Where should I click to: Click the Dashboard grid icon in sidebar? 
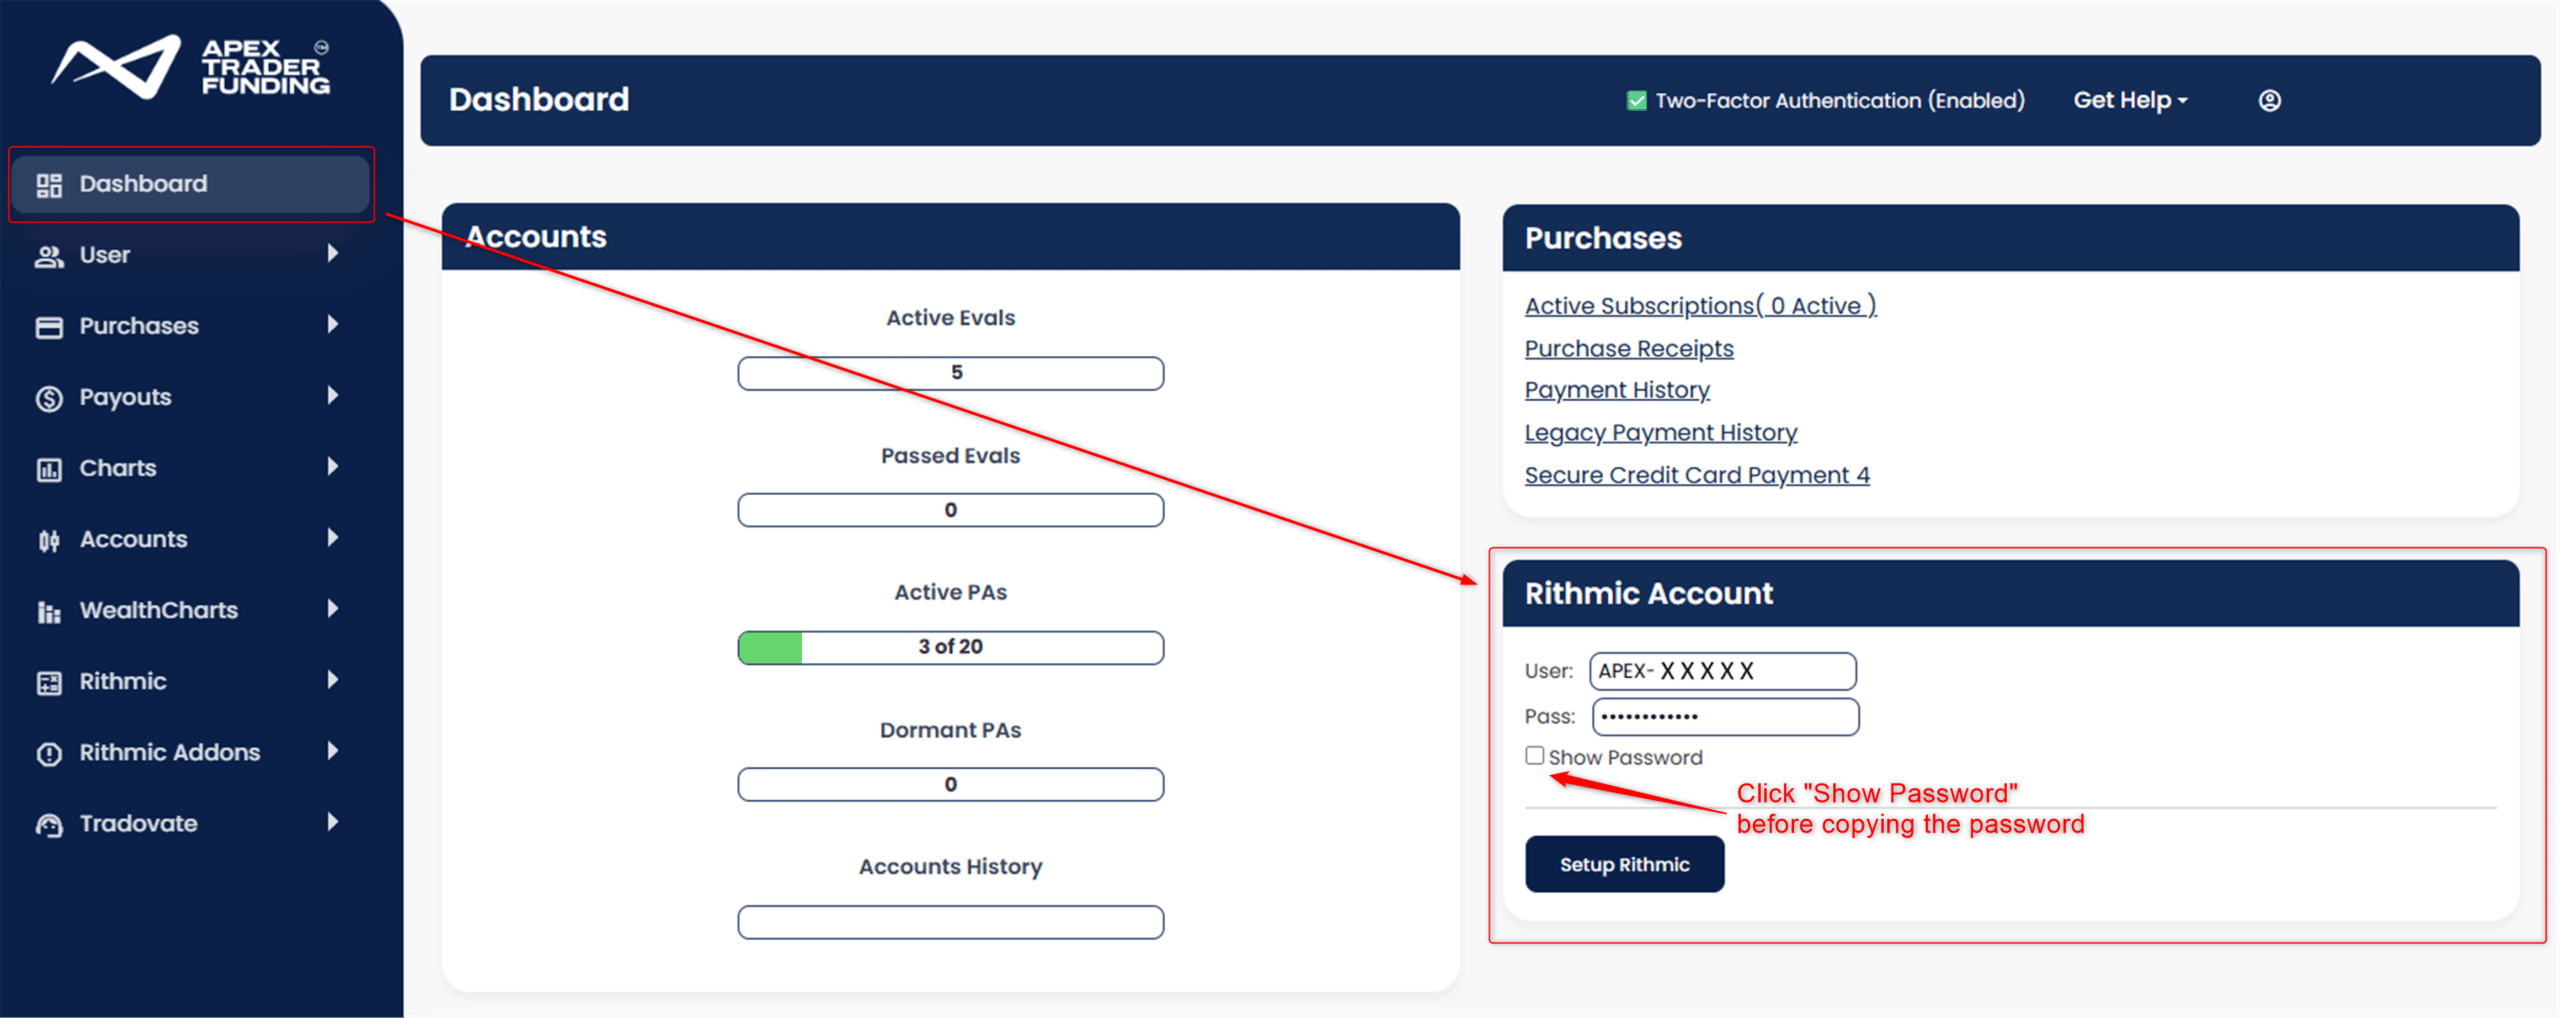(49, 185)
